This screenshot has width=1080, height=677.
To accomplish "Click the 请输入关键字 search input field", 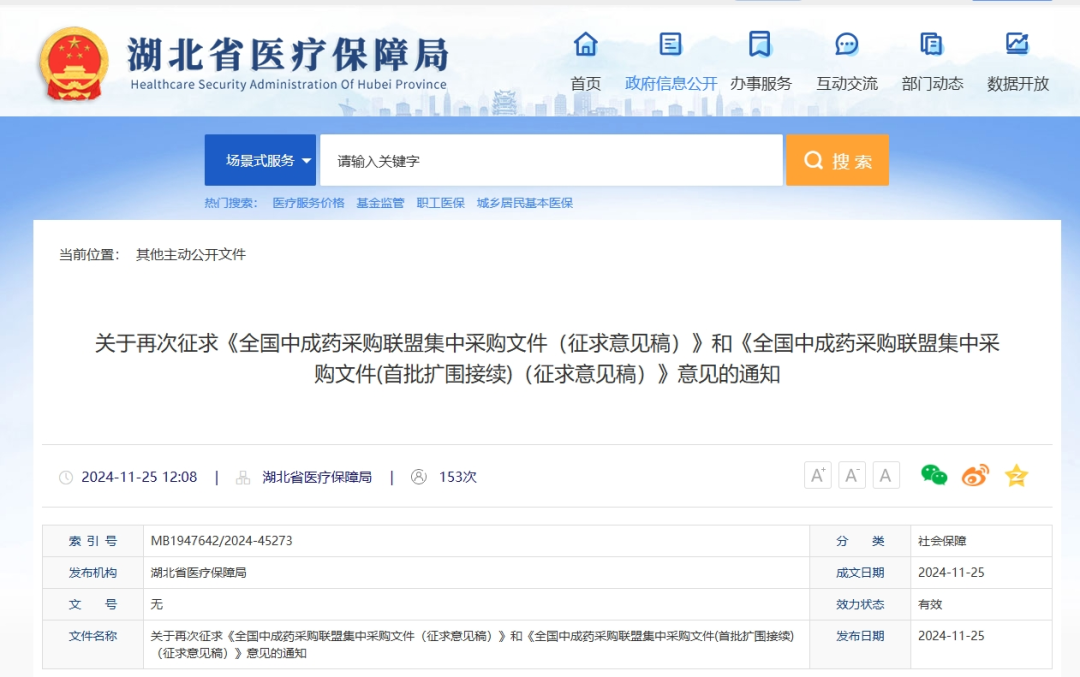I will pyautogui.click(x=550, y=160).
